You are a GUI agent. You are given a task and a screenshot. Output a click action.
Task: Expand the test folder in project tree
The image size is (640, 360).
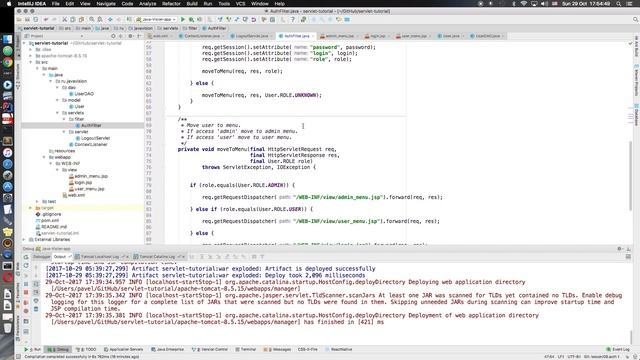click(37, 202)
